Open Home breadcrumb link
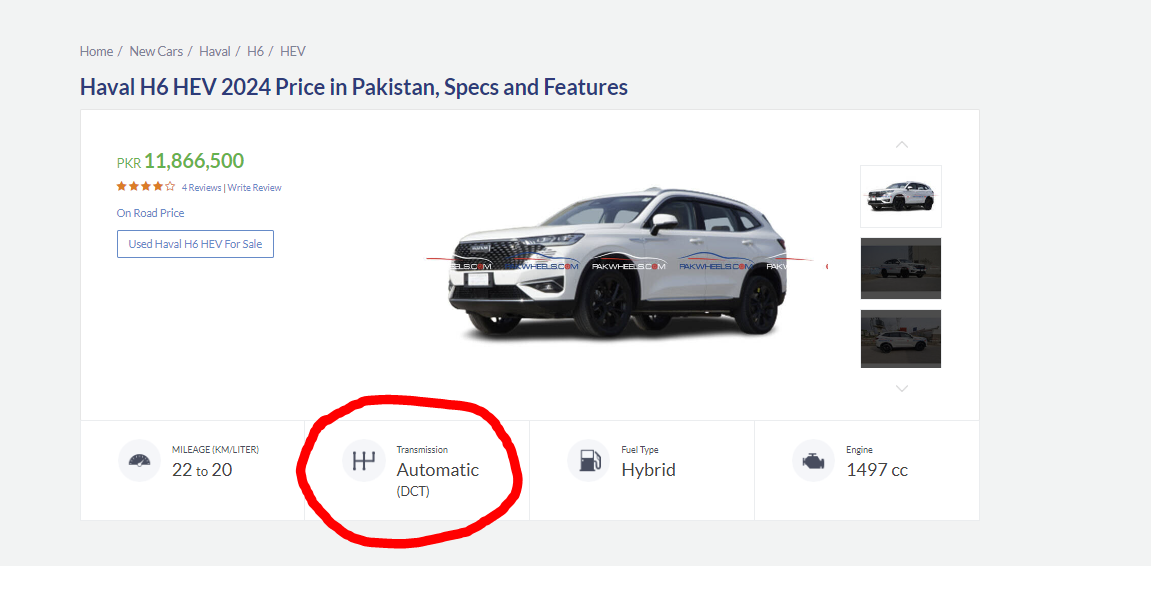Image resolution: width=1151 pixels, height=597 pixels. (x=96, y=51)
